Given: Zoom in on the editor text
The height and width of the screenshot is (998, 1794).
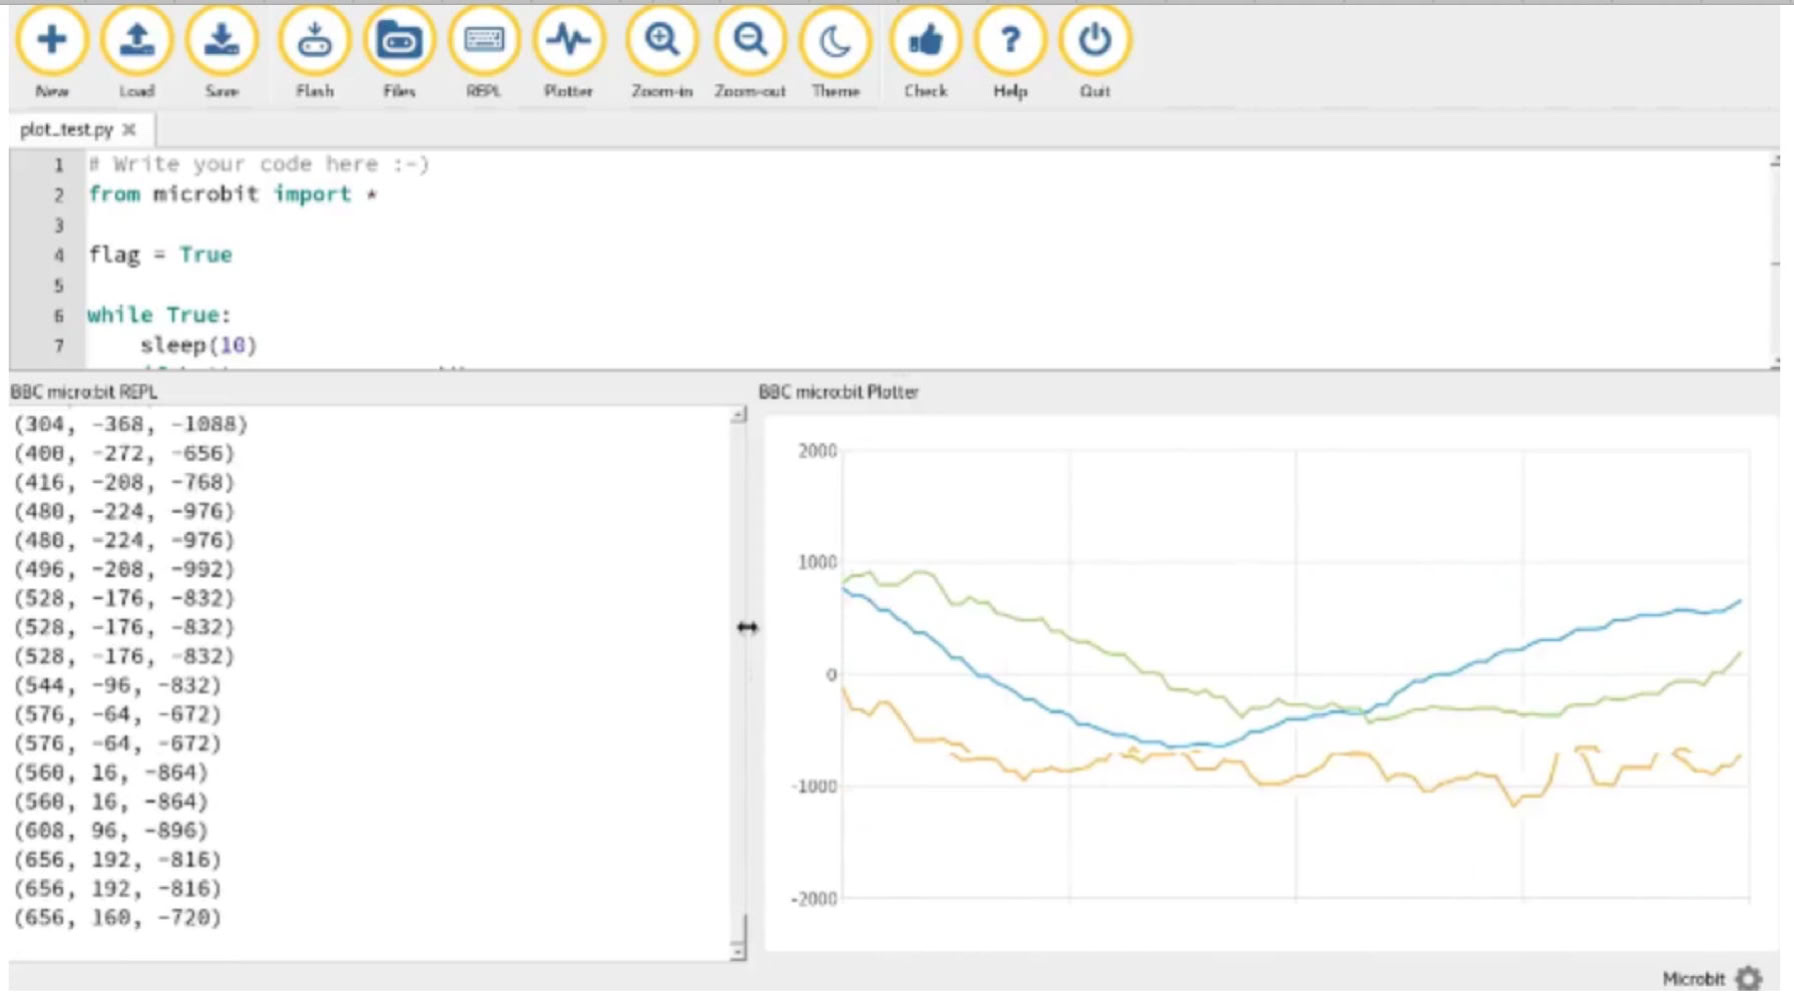Looking at the screenshot, I should (661, 42).
